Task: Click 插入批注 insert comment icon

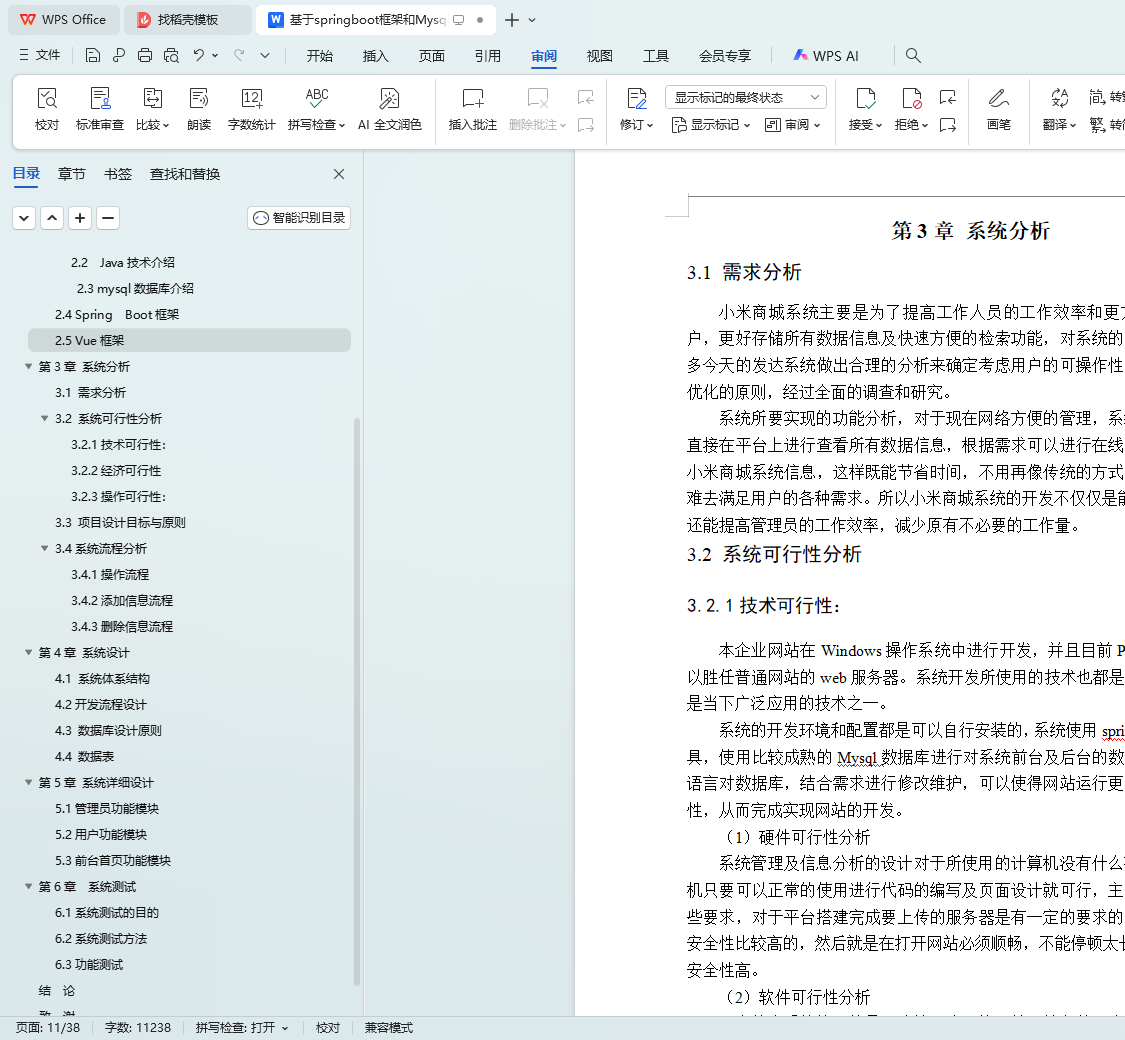Action: (x=473, y=98)
